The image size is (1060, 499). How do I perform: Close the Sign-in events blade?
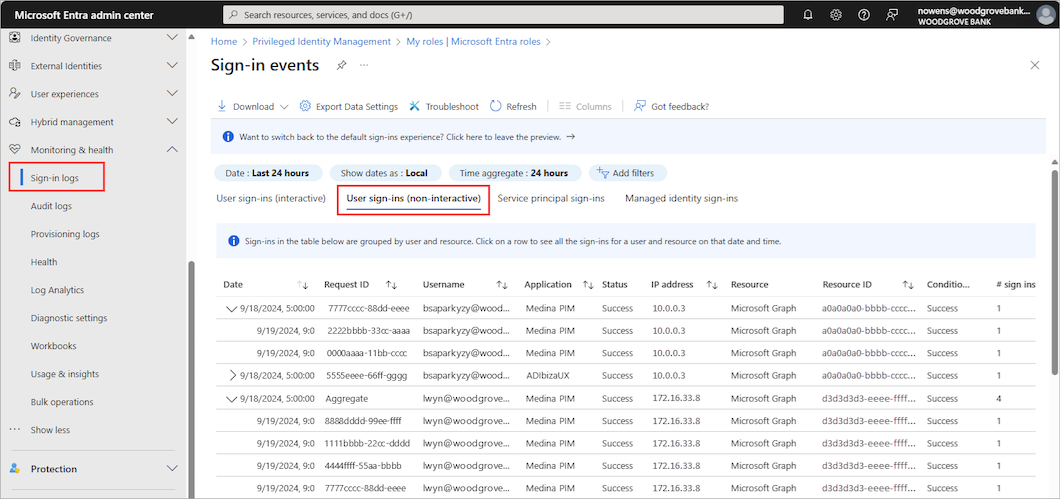point(1034,65)
